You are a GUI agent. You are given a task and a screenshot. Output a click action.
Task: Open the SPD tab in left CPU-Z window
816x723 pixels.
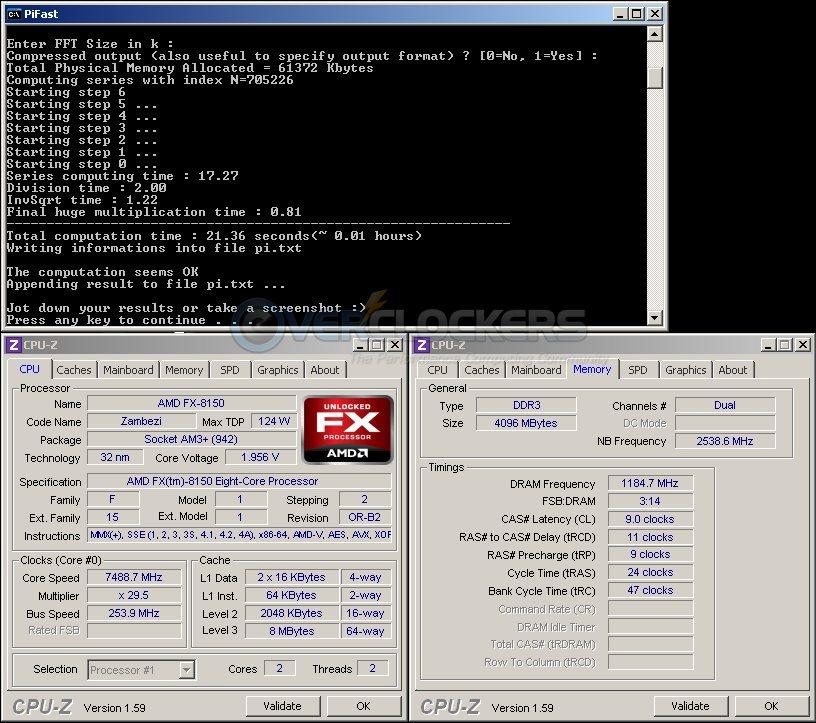click(230, 370)
